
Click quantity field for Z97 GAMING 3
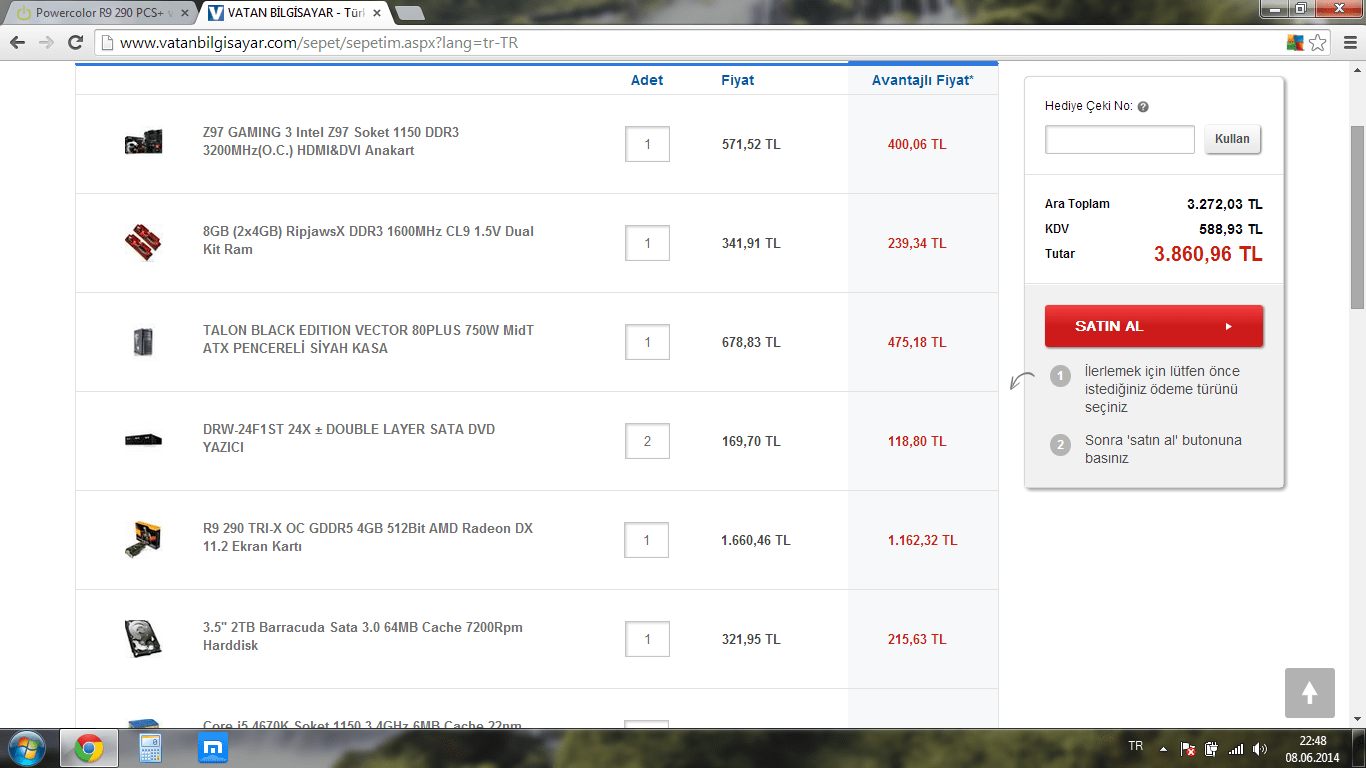coord(647,144)
